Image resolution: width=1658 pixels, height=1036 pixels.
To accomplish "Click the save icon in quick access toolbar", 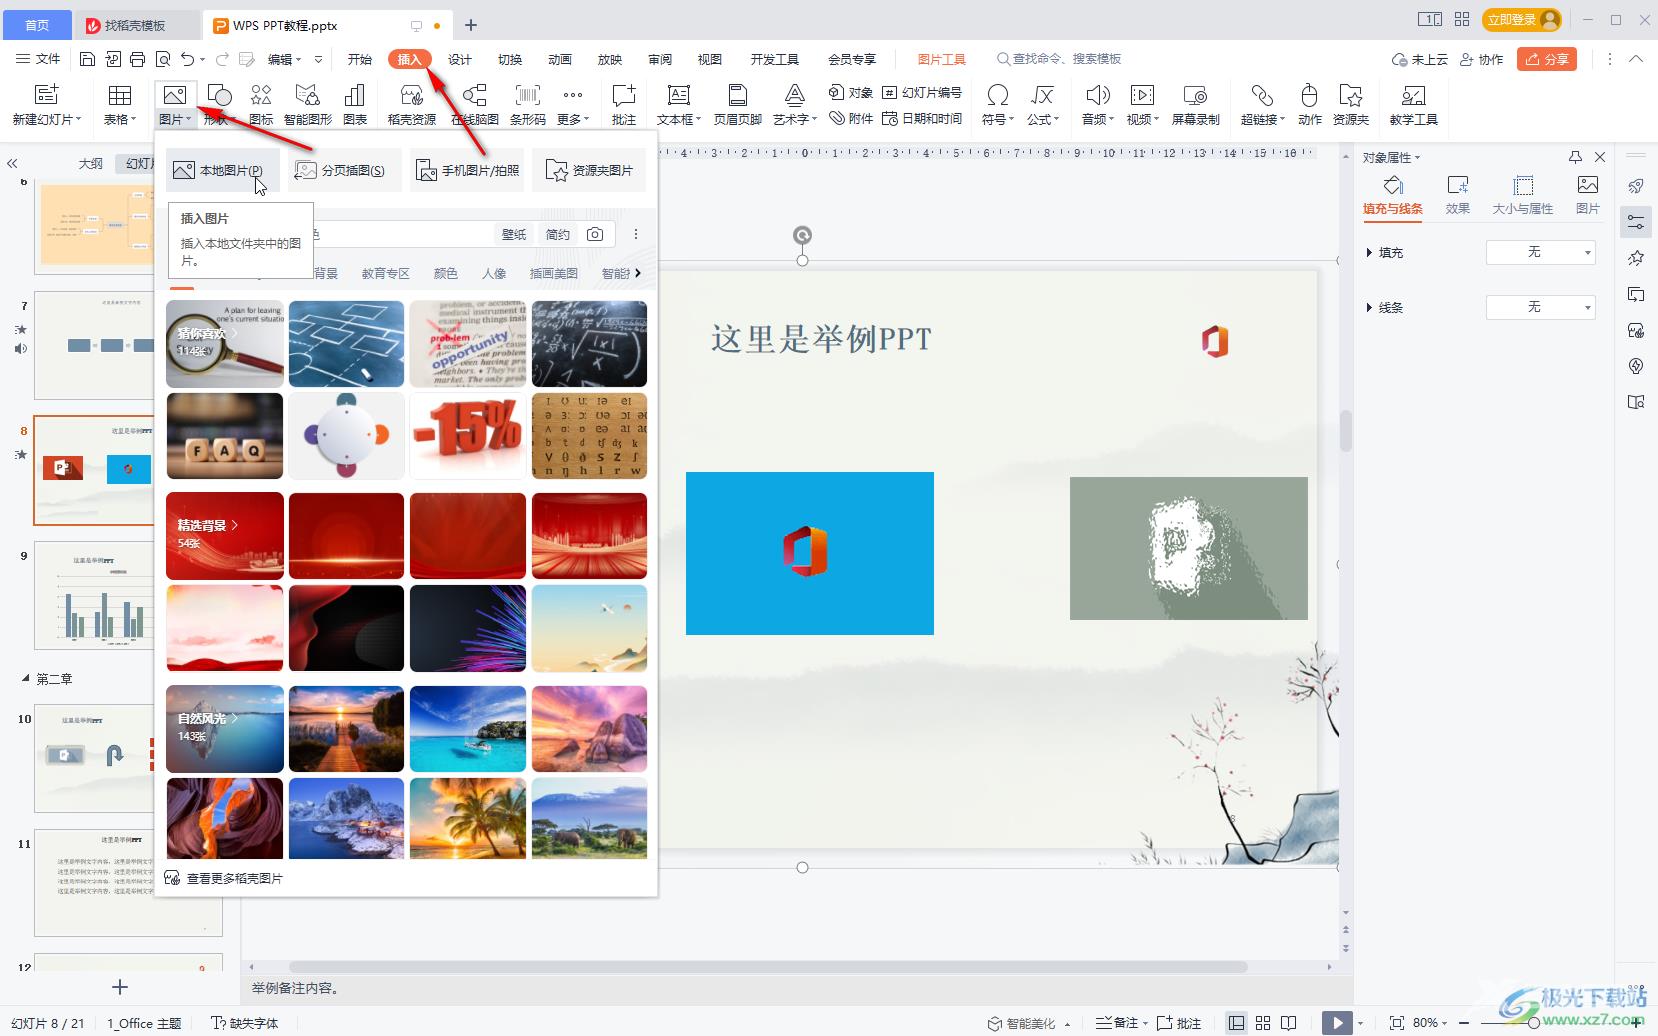I will (87, 59).
